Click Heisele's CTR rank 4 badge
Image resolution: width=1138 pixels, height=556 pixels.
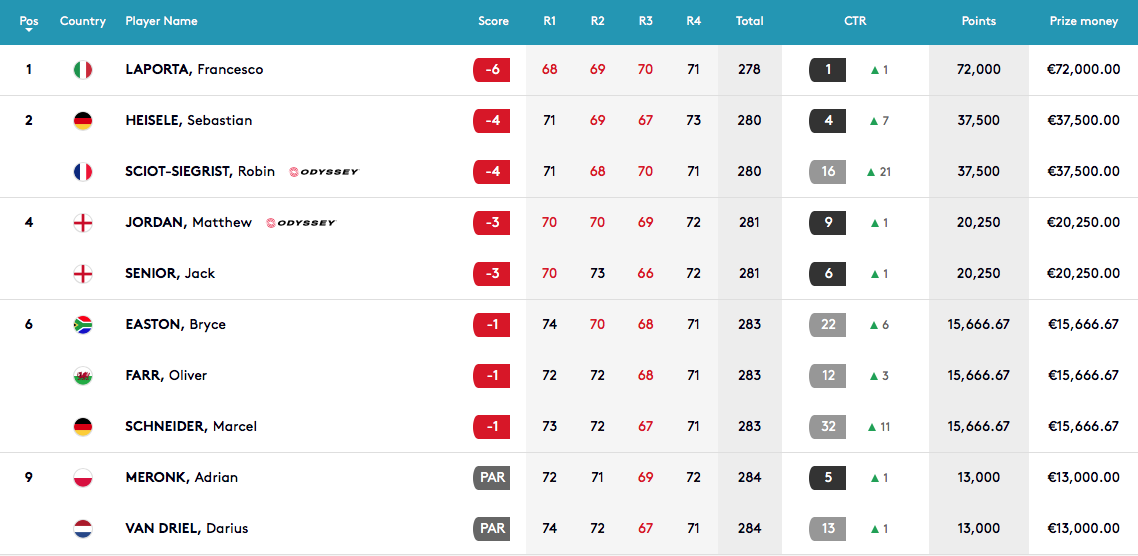pyautogui.click(x=827, y=120)
